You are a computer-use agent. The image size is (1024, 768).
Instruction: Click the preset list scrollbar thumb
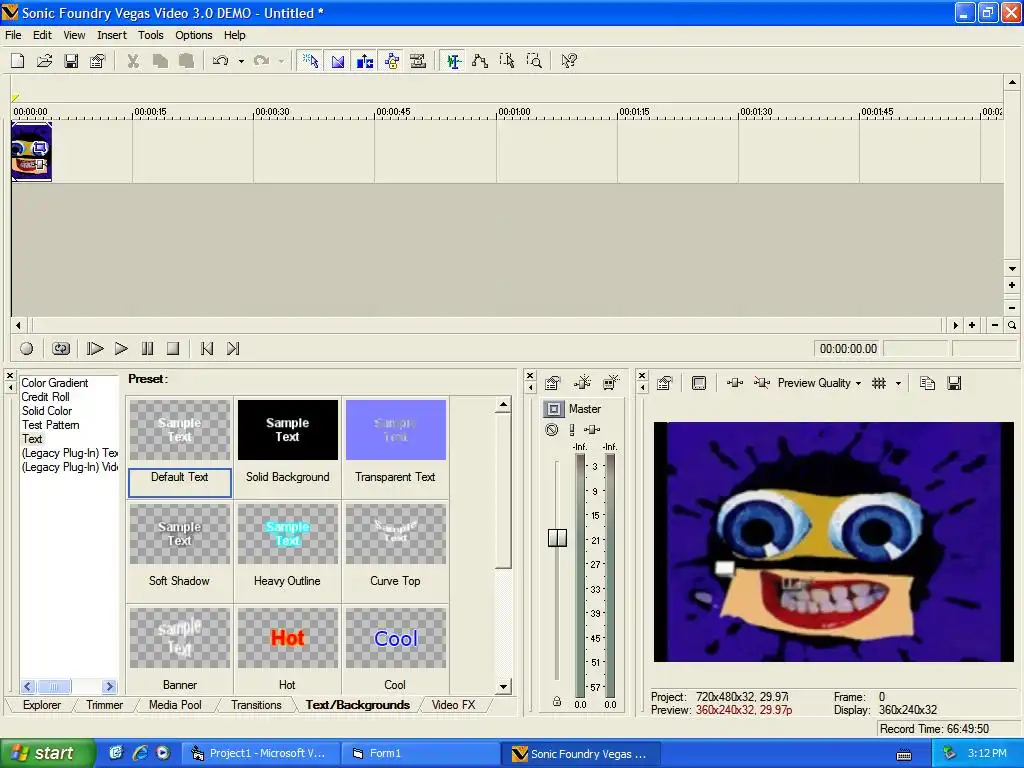(503, 490)
